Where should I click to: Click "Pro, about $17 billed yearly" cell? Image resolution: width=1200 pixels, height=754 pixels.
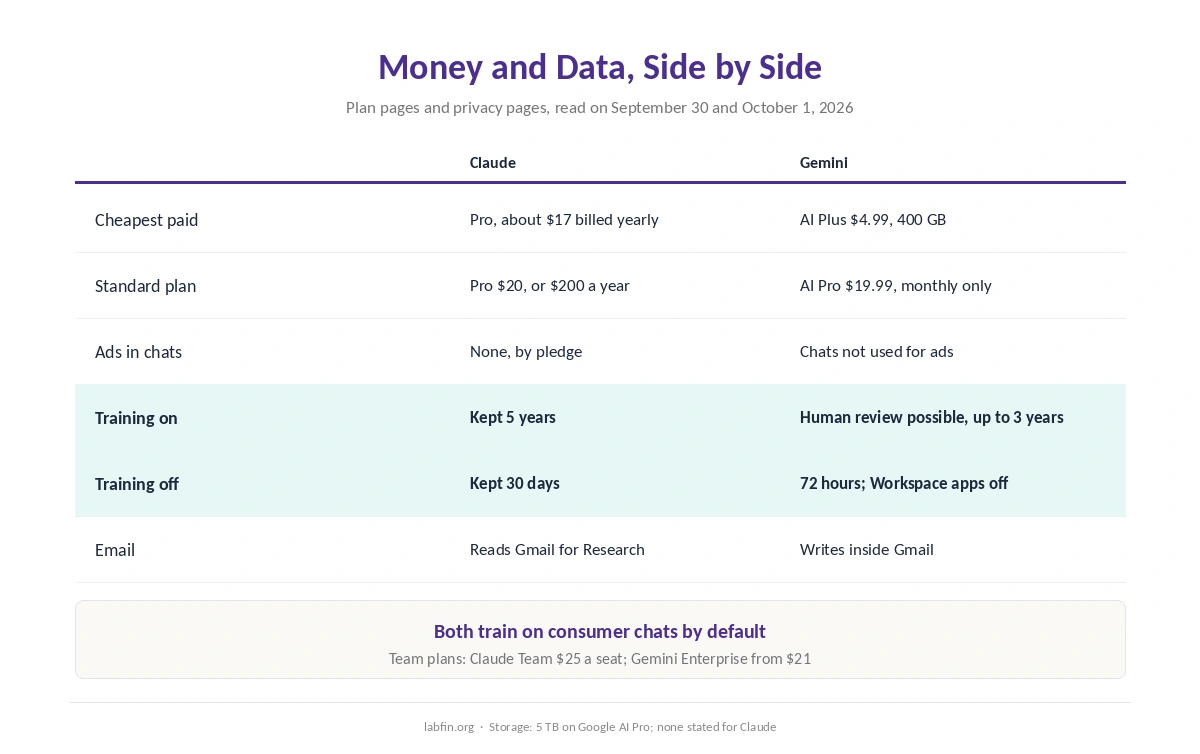click(x=564, y=220)
